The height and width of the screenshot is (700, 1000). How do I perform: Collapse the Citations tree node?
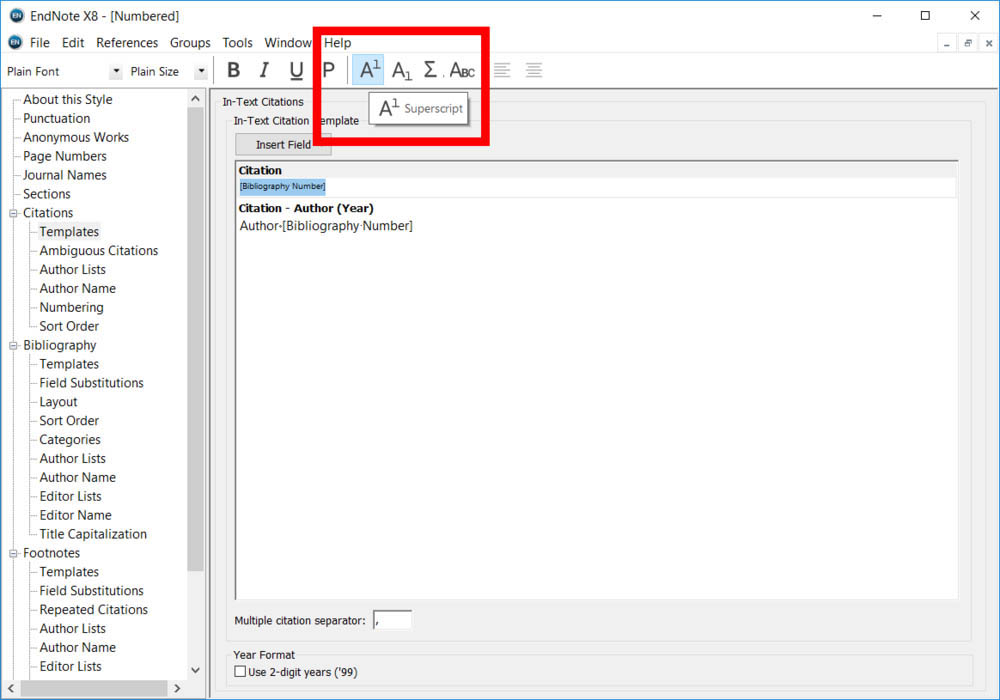[x=14, y=213]
